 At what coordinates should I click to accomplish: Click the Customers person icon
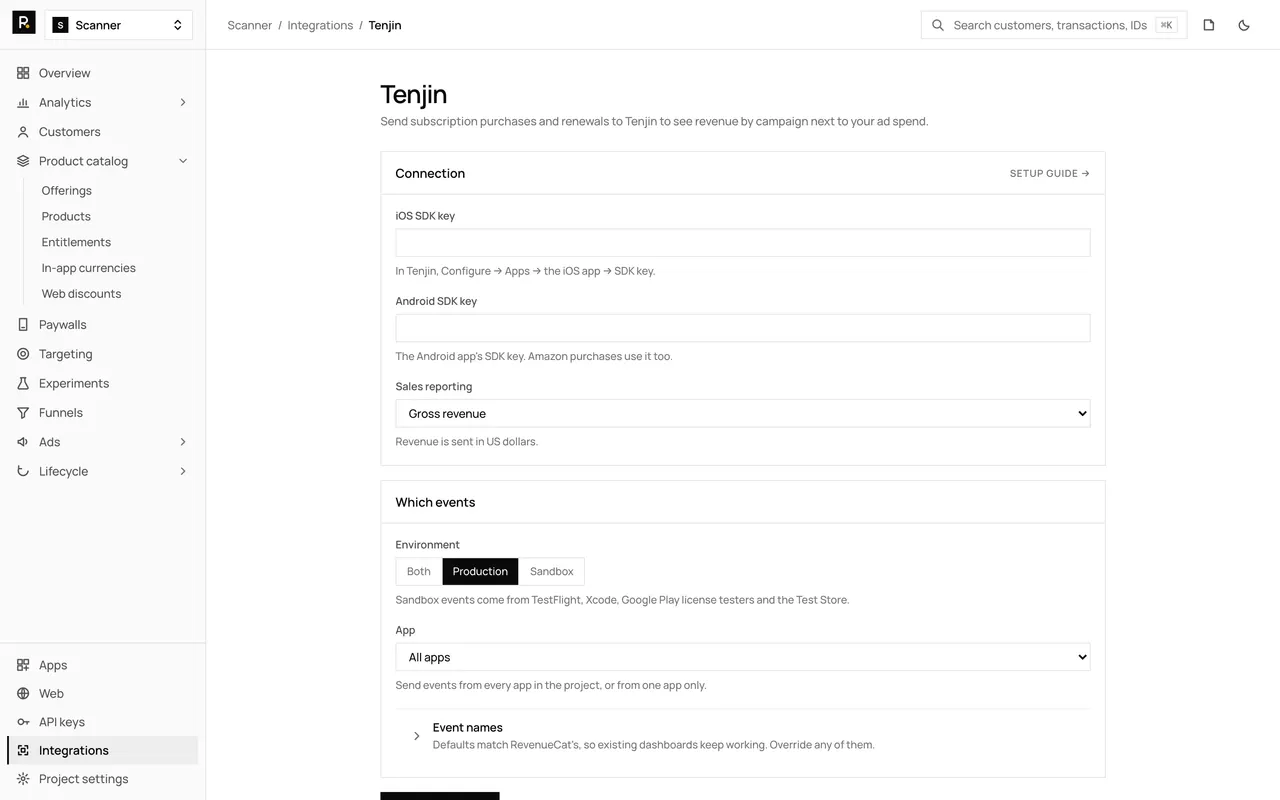point(23,132)
